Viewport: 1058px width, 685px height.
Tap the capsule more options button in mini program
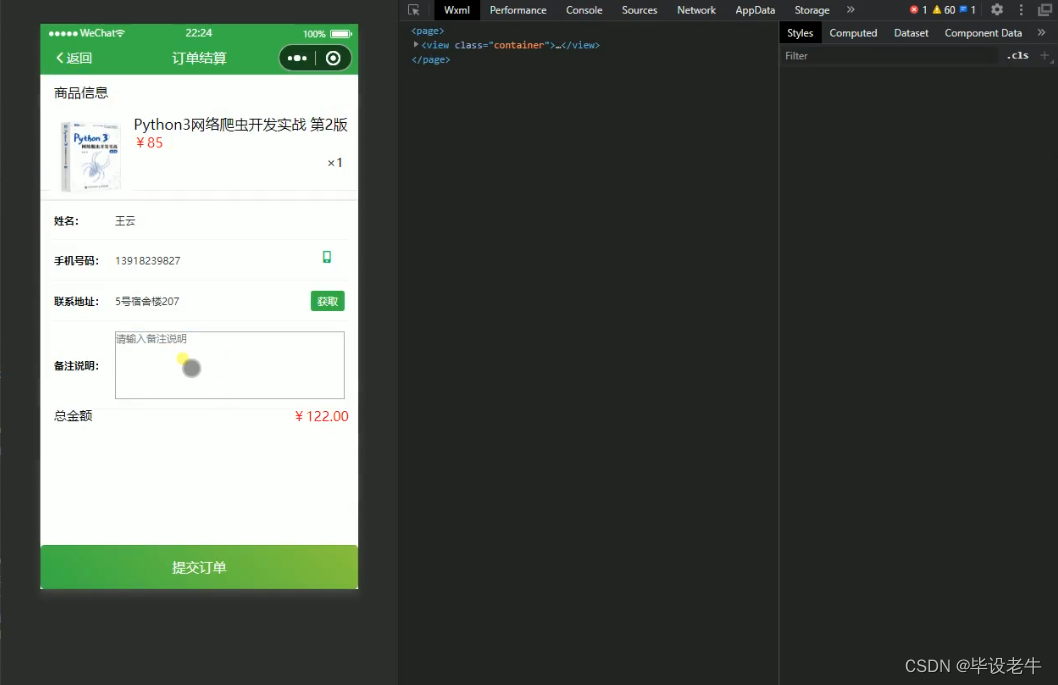click(x=297, y=58)
